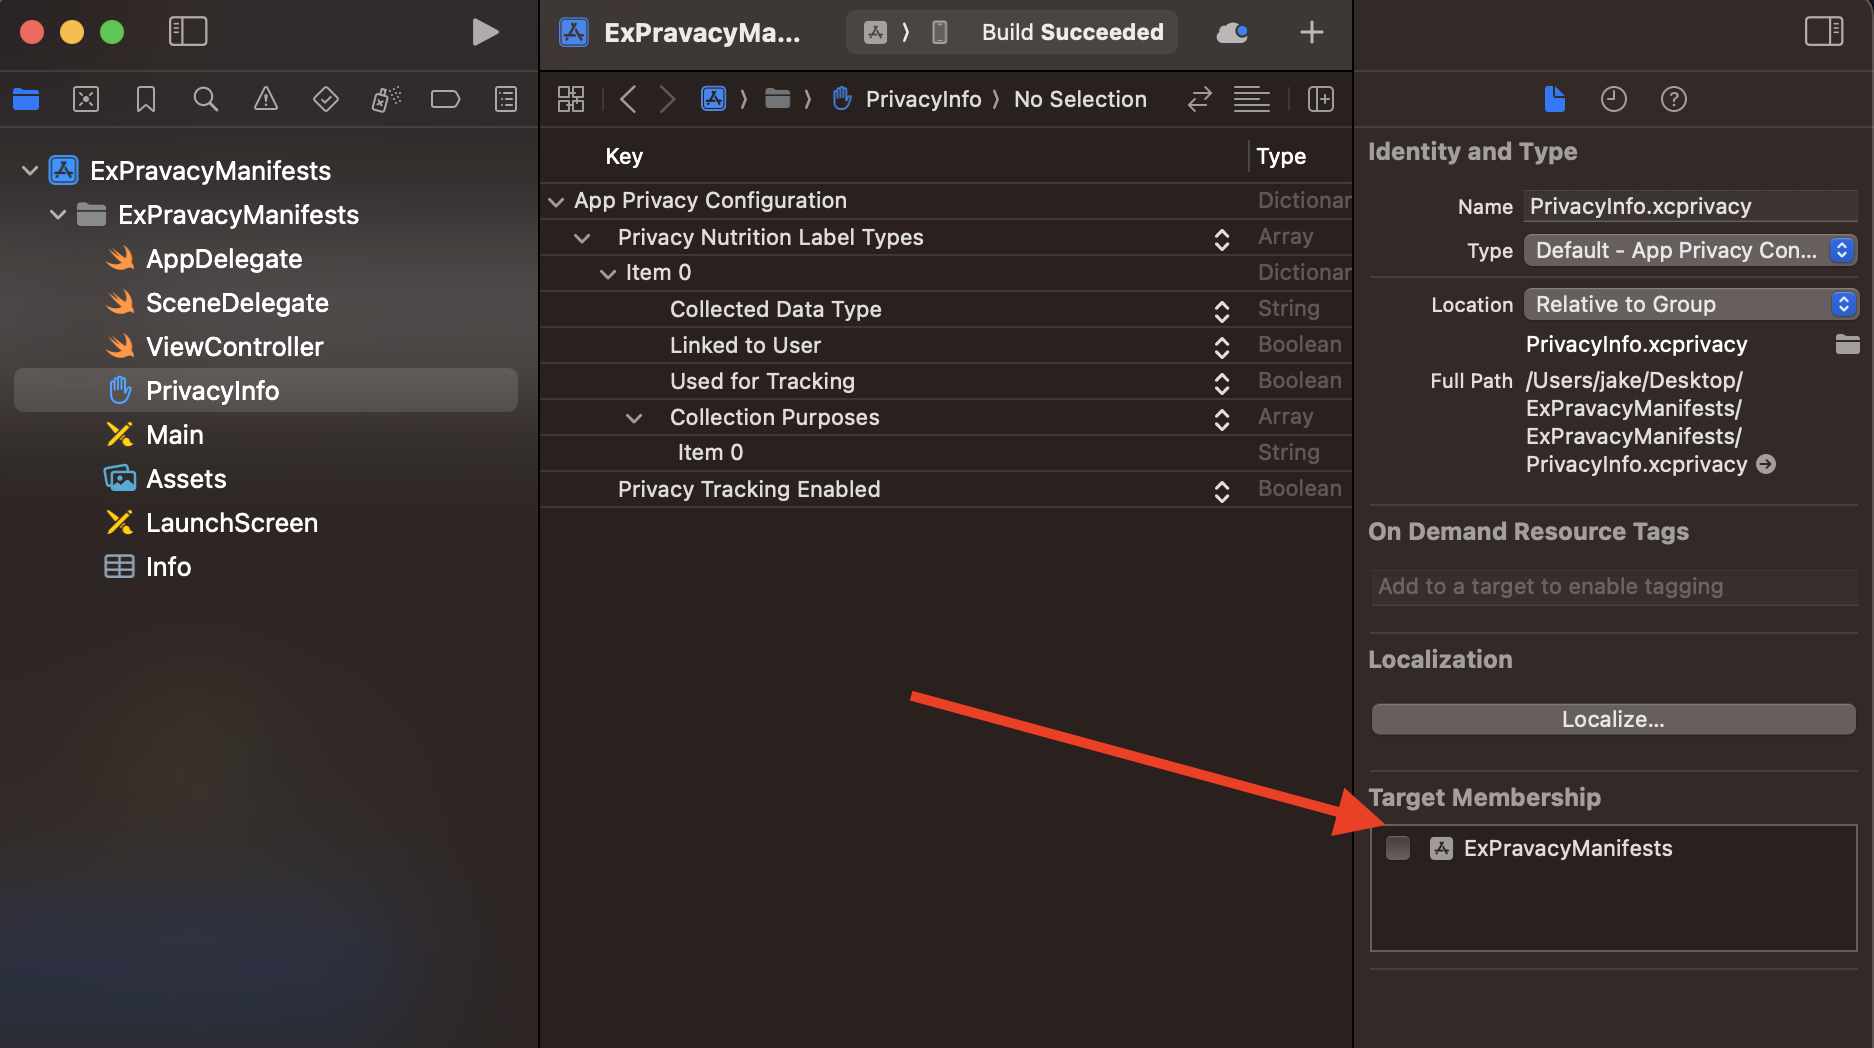Collapse Collection Purposes array

634,418
